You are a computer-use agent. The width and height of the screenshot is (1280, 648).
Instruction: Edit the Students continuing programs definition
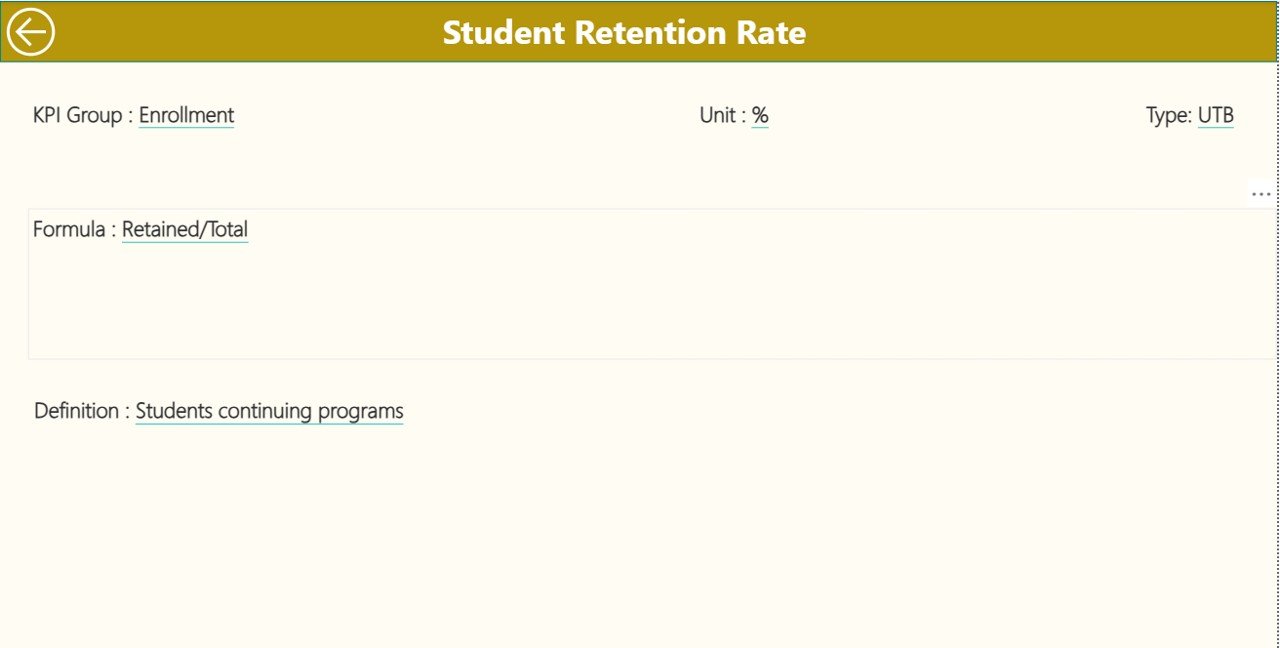coord(269,410)
